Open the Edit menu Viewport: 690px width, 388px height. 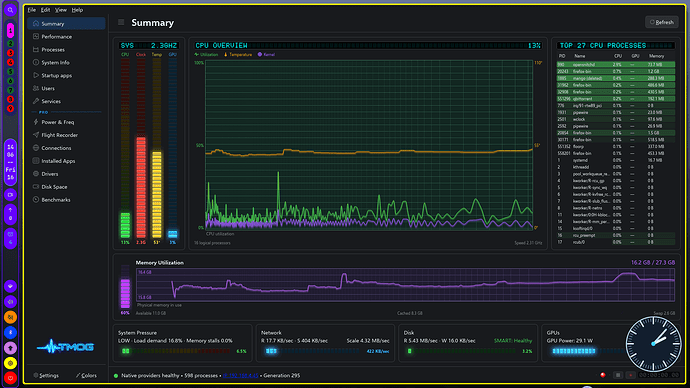45,10
